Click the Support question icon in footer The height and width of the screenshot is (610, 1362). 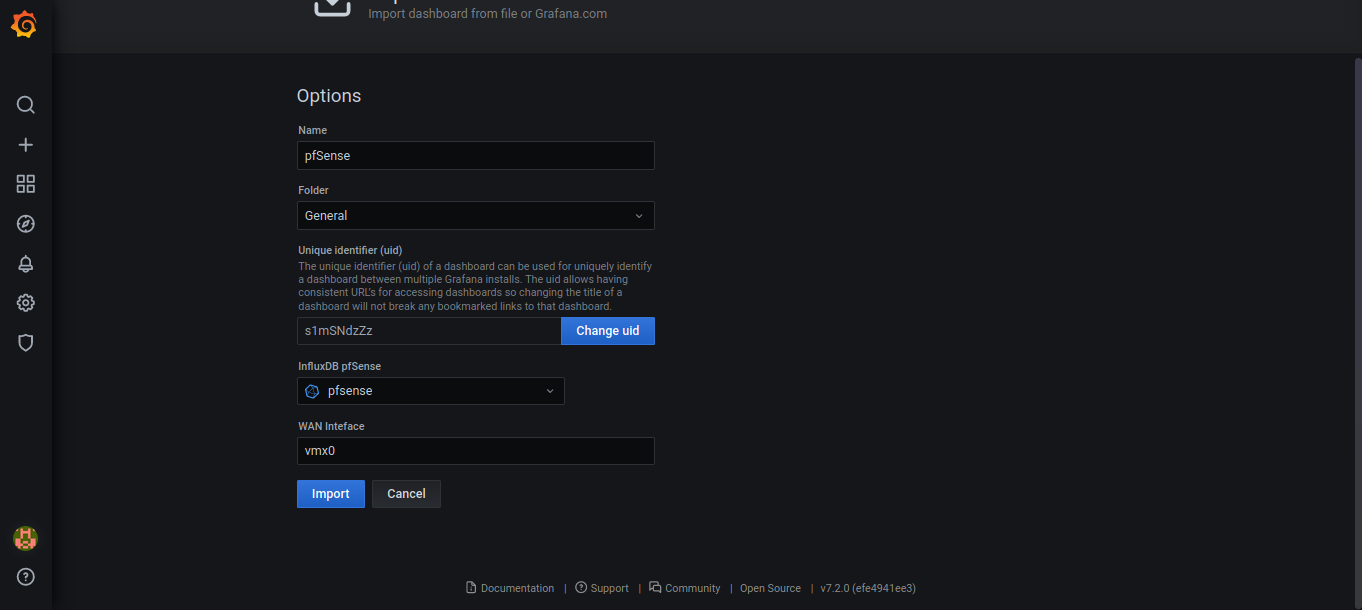581,588
